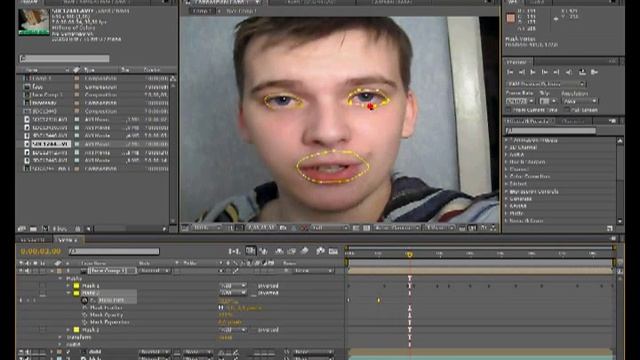This screenshot has width=640, height=360.
Task: Toggle Mask Path stopwatch
Action: [x=84, y=300]
